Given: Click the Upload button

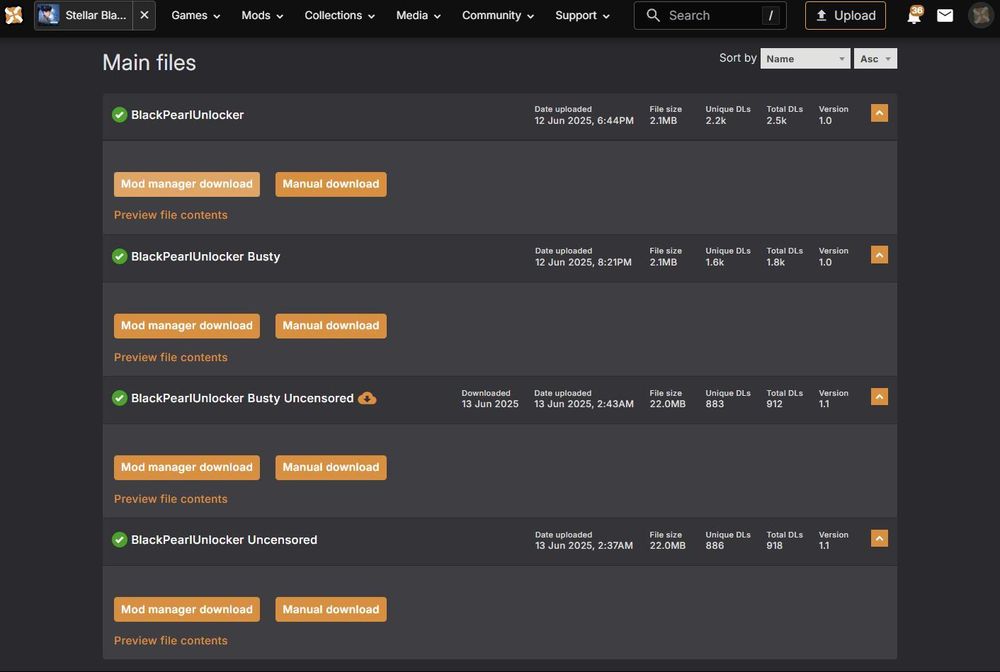Looking at the screenshot, I should [845, 16].
